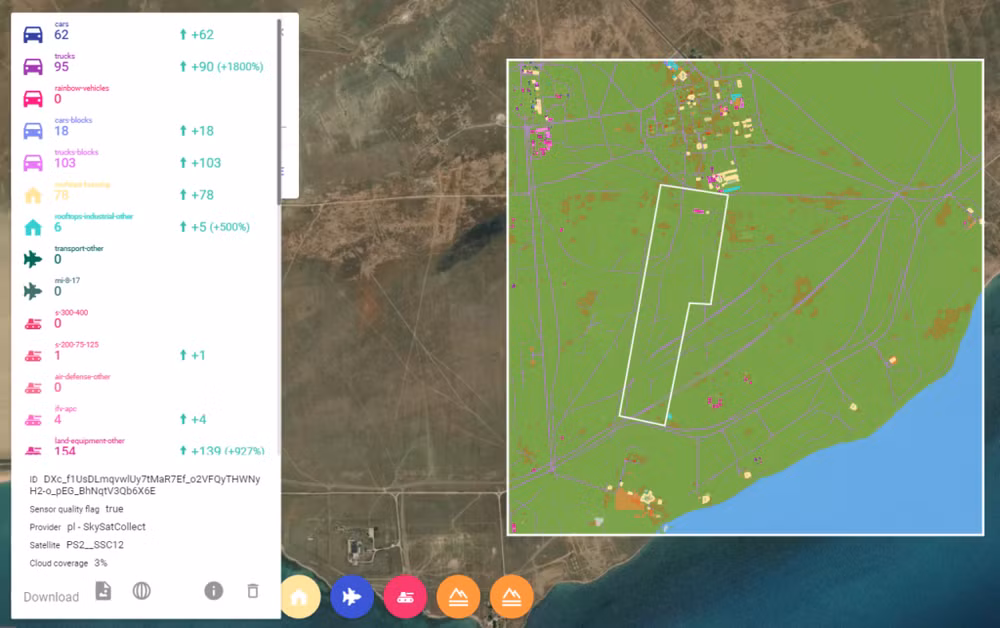
Task: Click the white outlined runway polygon
Action: tap(674, 305)
